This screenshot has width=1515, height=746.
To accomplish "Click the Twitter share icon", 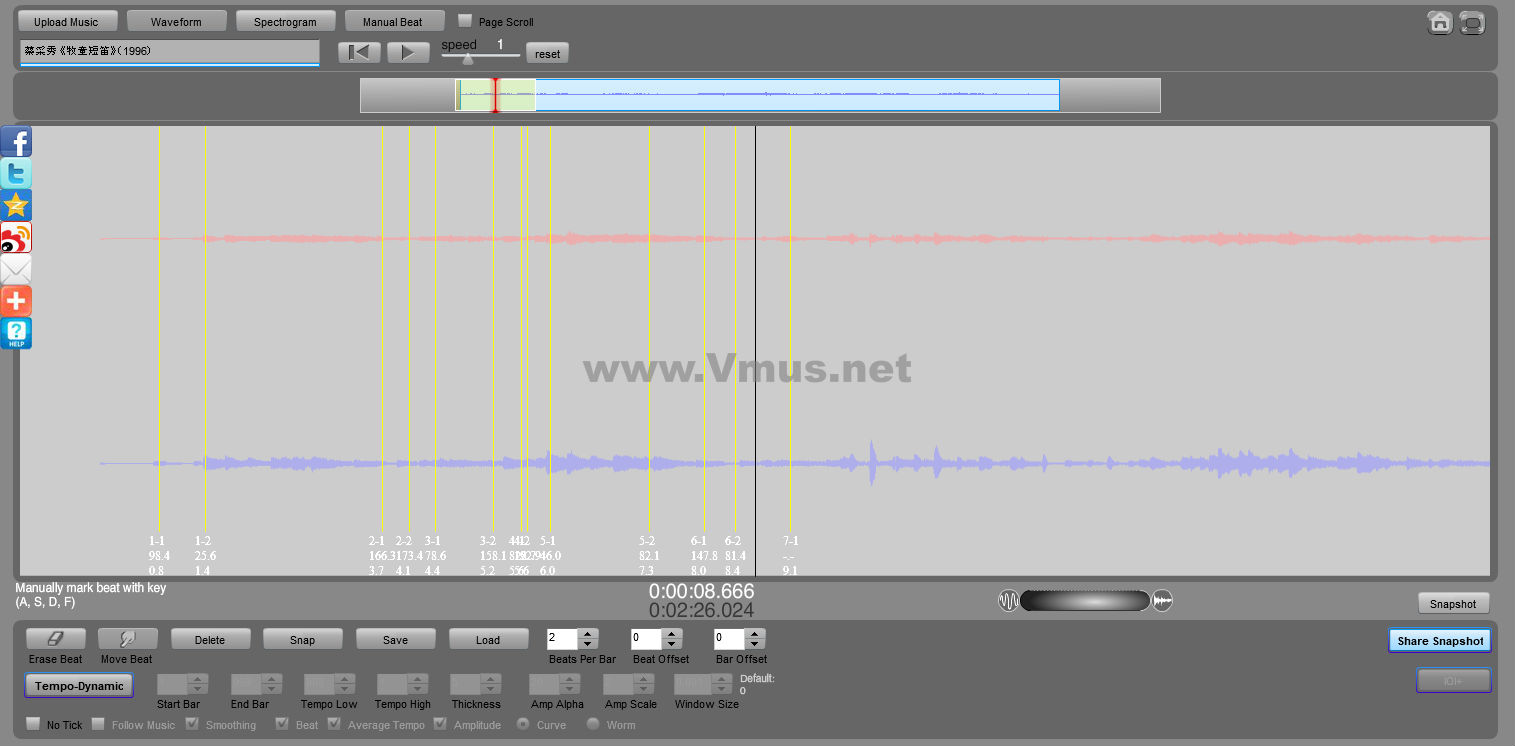I will [x=17, y=174].
